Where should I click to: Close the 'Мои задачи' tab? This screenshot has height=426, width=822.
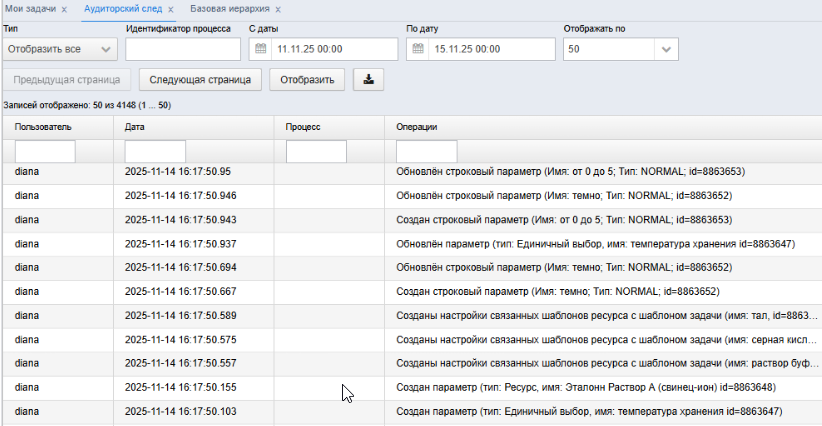click(64, 9)
